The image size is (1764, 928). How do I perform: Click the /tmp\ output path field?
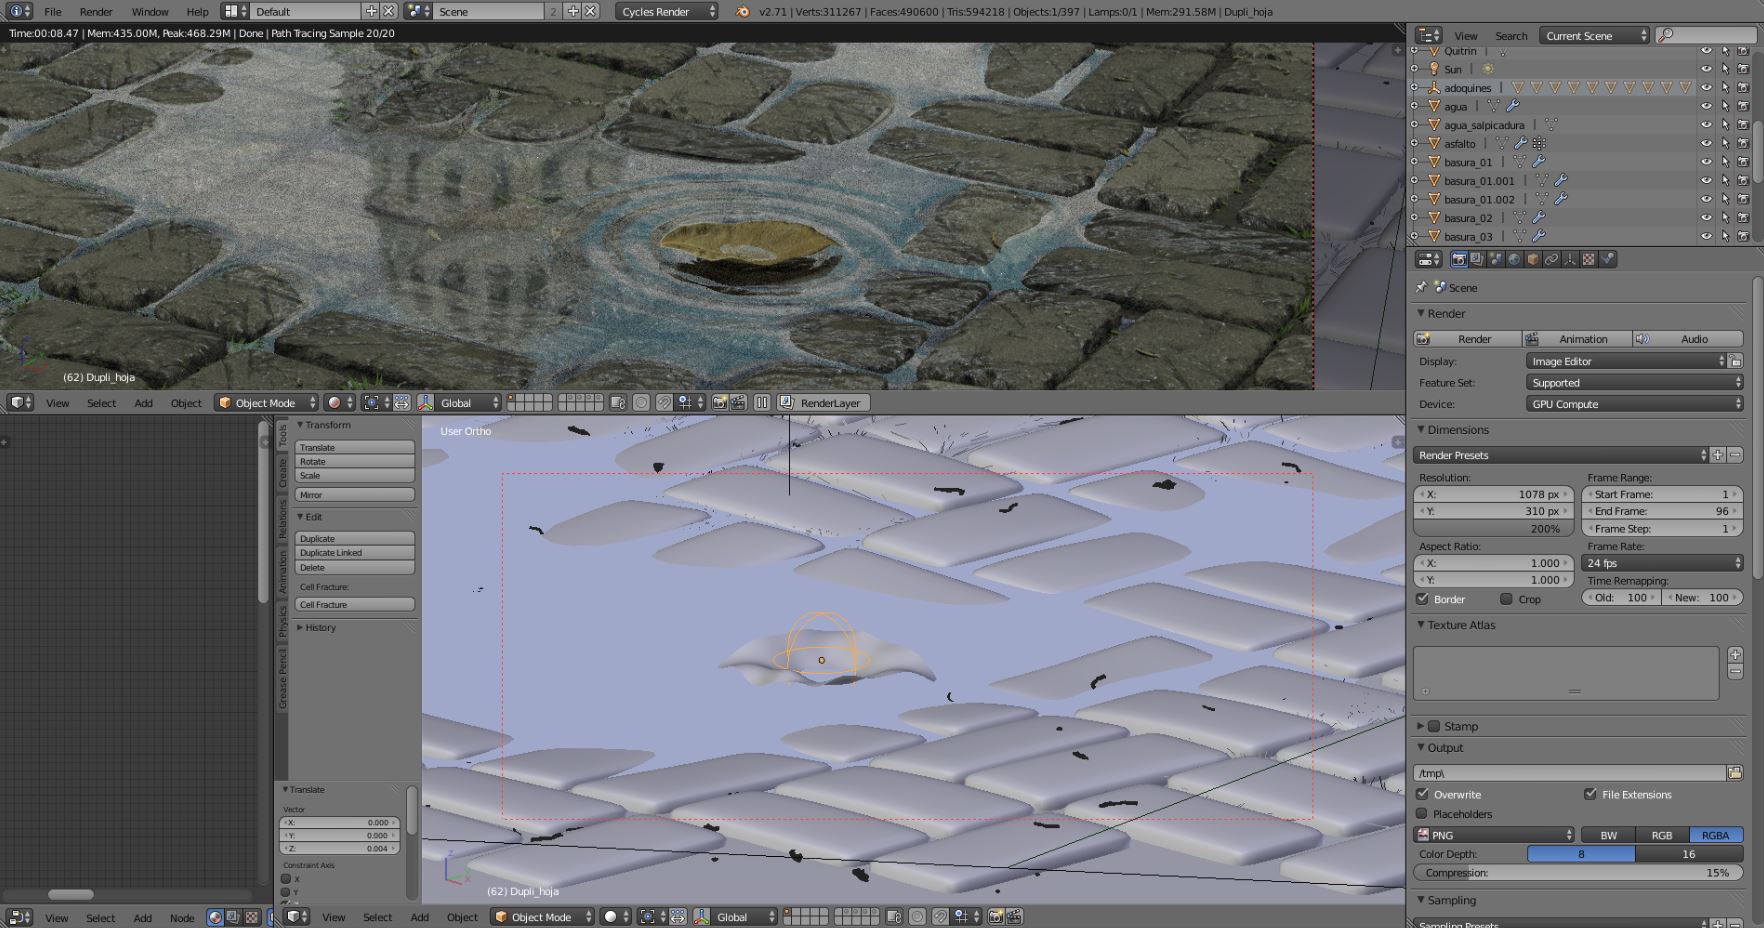tap(1568, 773)
